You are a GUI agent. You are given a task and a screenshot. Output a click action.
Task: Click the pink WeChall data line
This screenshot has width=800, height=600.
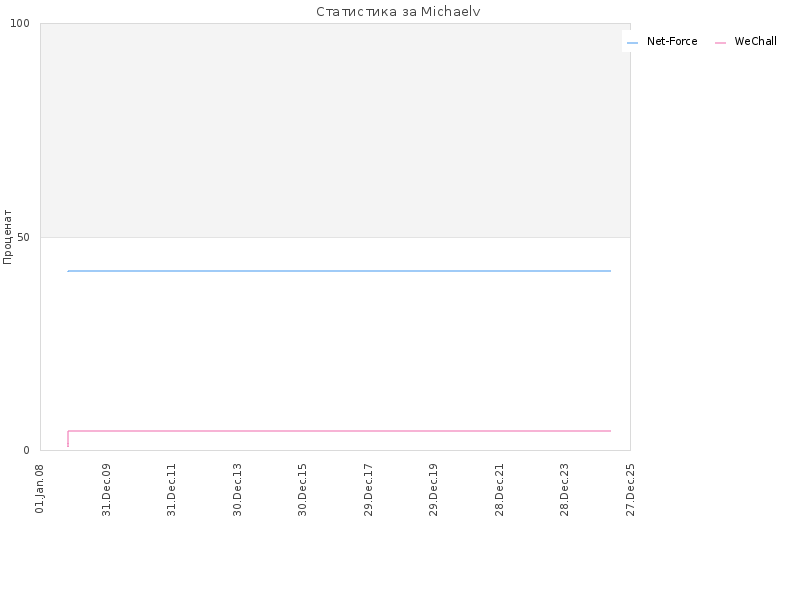[339, 431]
